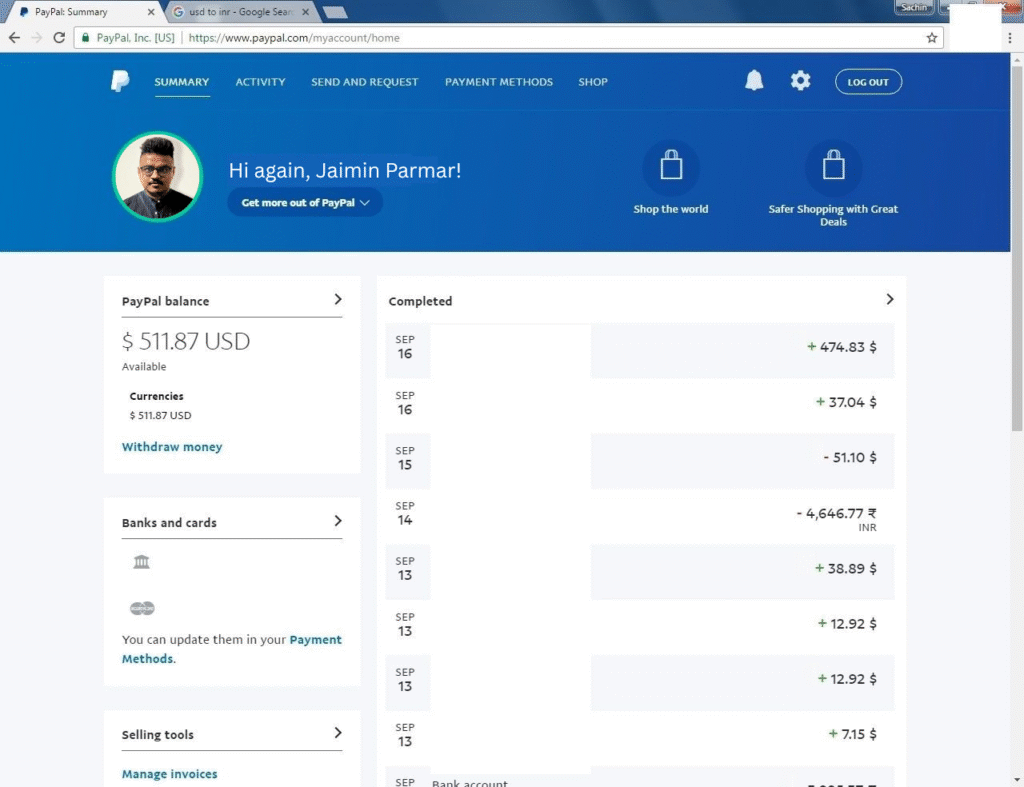Open the notifications bell icon

[754, 82]
